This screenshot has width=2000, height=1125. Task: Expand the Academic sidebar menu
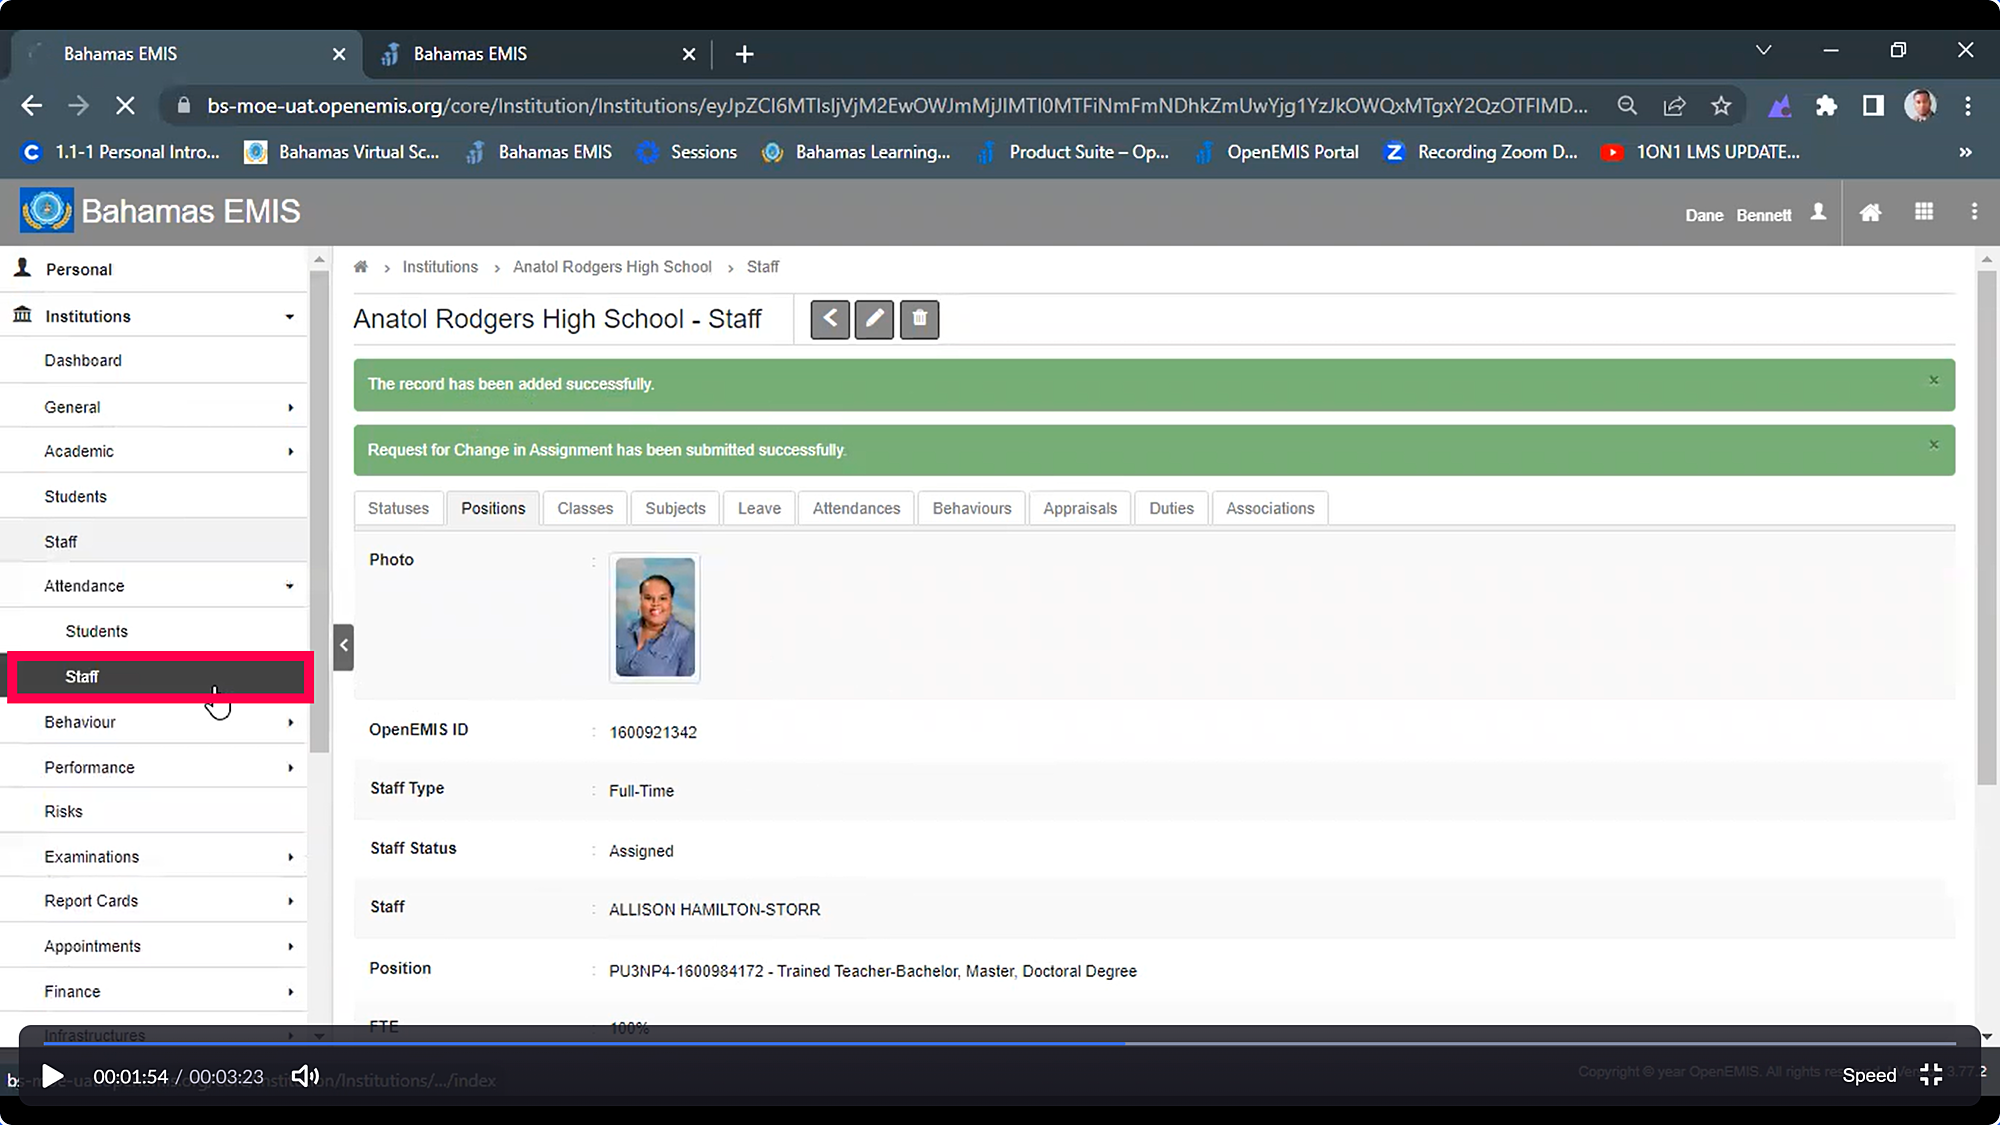point(290,452)
